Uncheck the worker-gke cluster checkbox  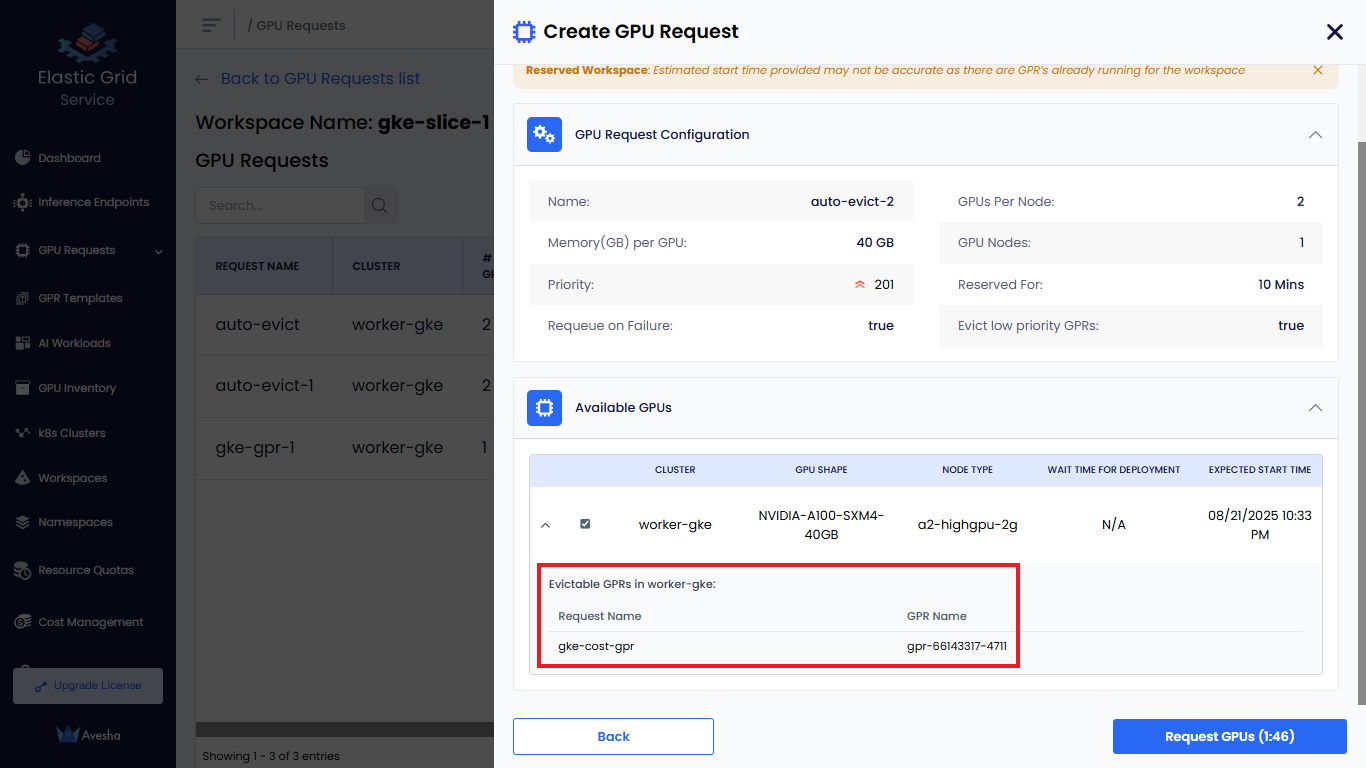[585, 524]
